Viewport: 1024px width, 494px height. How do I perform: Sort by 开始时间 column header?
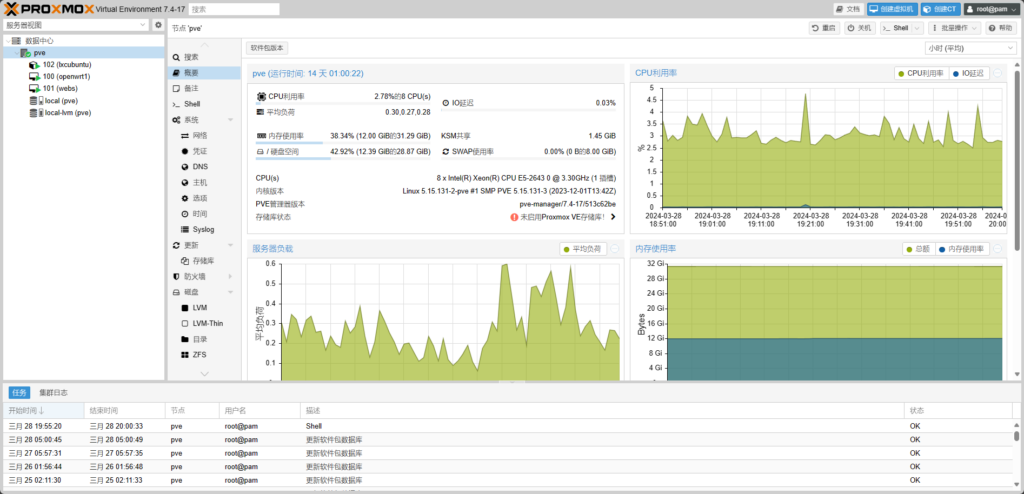click(43, 410)
